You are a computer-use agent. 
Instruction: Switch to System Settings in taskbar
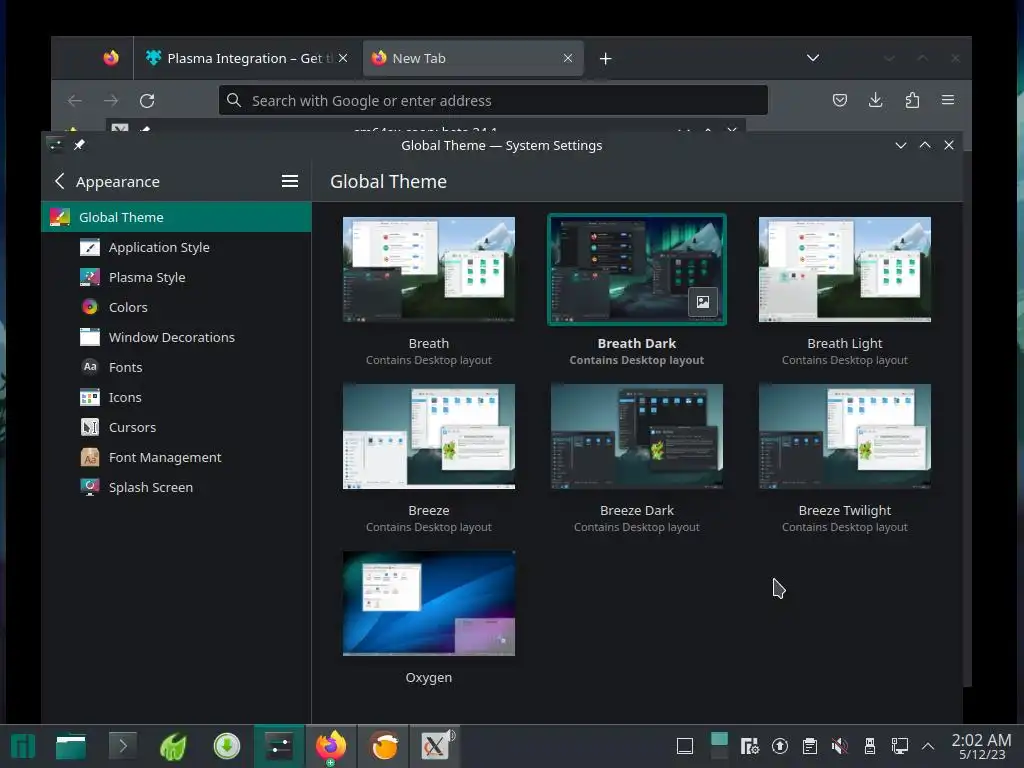[279, 746]
